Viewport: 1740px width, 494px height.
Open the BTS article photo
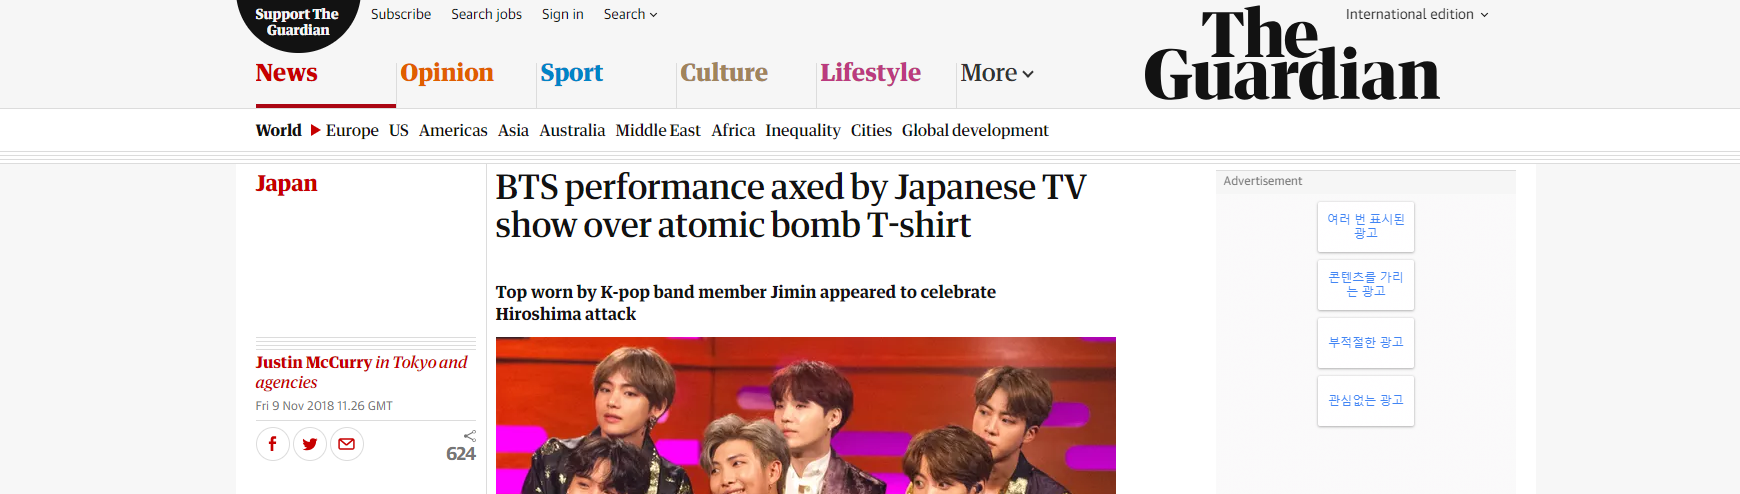[805, 415]
